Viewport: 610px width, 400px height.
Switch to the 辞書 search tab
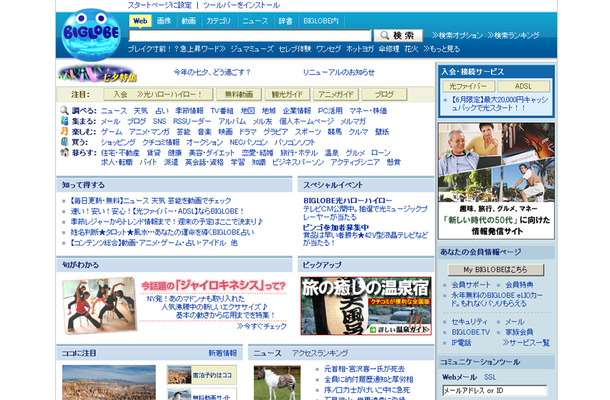(286, 21)
